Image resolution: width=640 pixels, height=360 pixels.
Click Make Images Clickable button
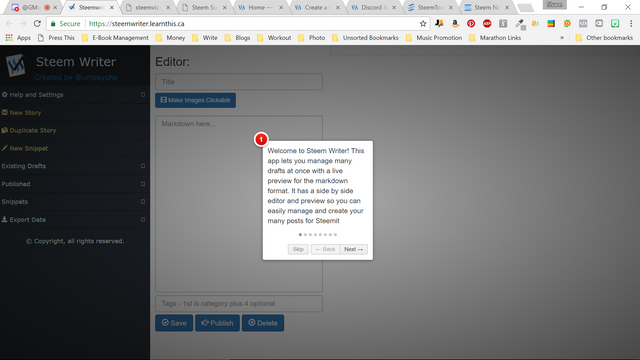click(x=196, y=100)
